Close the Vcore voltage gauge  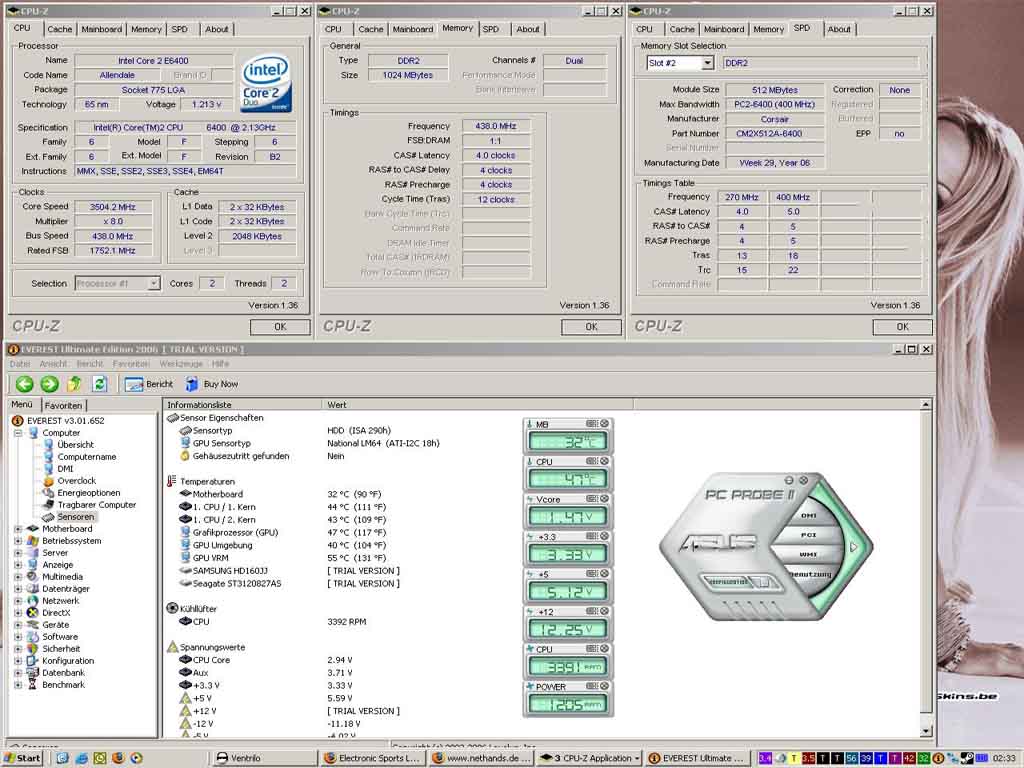[605, 499]
